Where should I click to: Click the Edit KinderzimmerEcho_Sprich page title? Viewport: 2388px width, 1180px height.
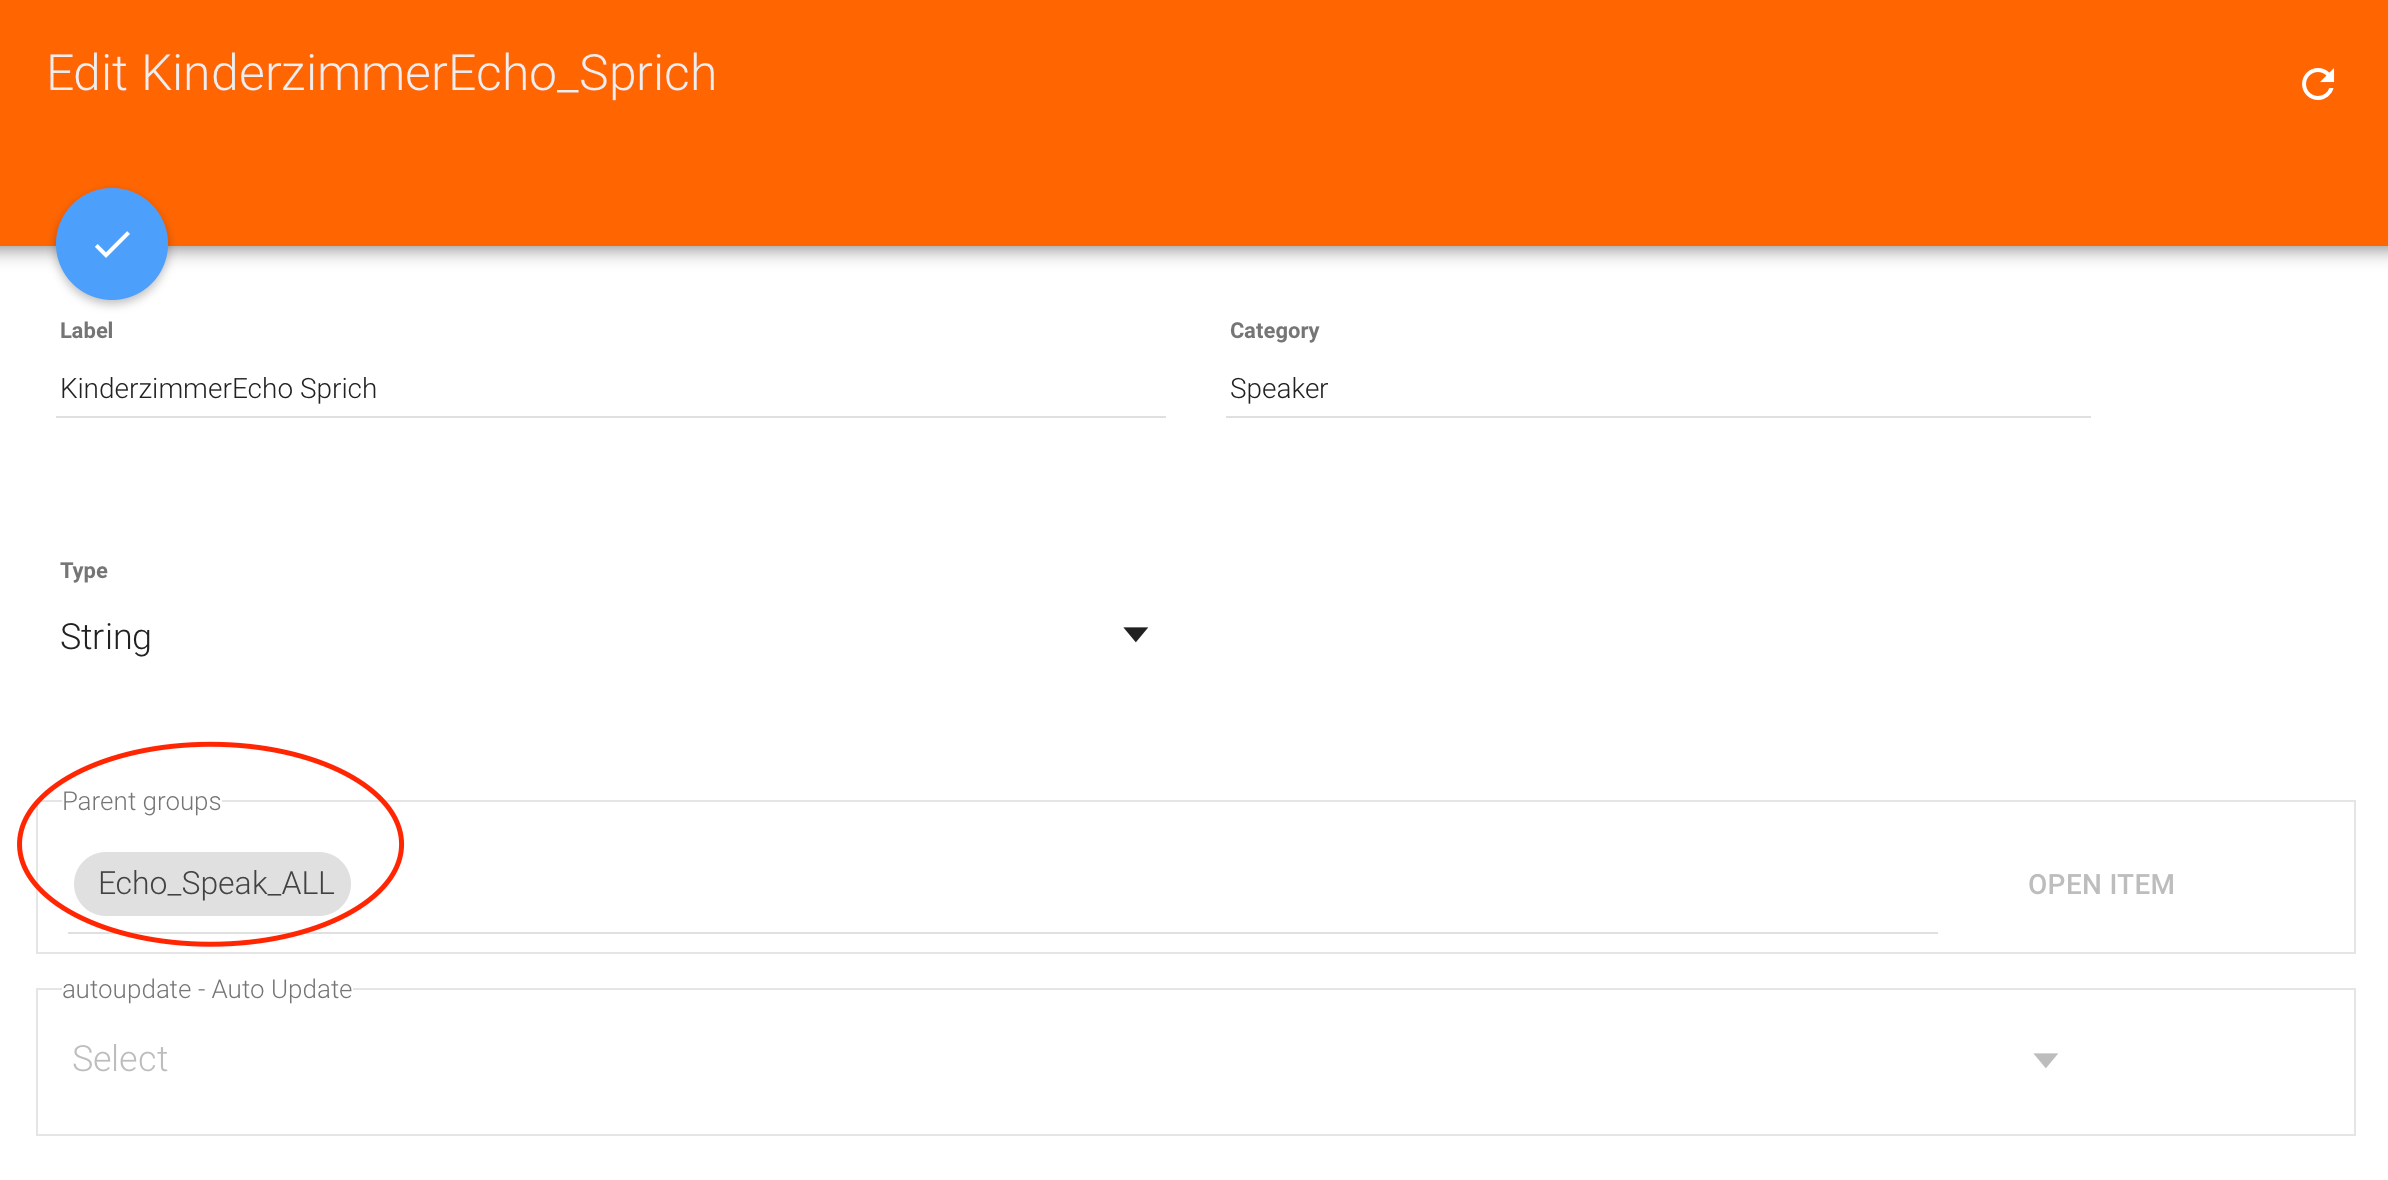pyautogui.click(x=381, y=74)
